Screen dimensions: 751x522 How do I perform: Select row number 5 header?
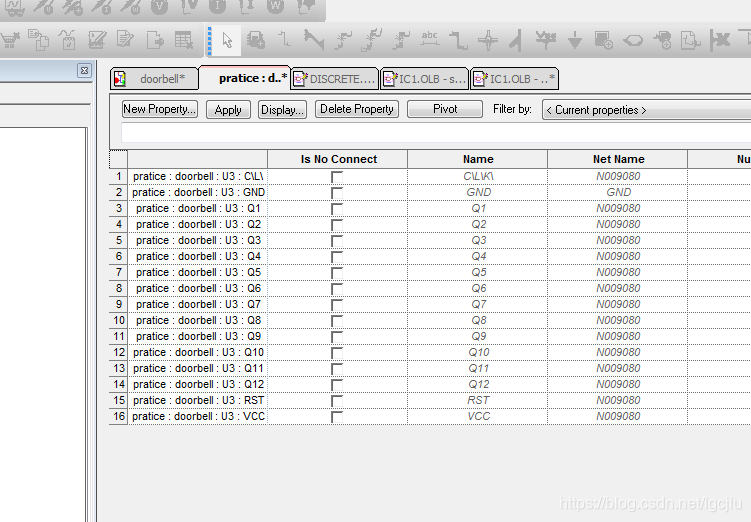pos(119,240)
